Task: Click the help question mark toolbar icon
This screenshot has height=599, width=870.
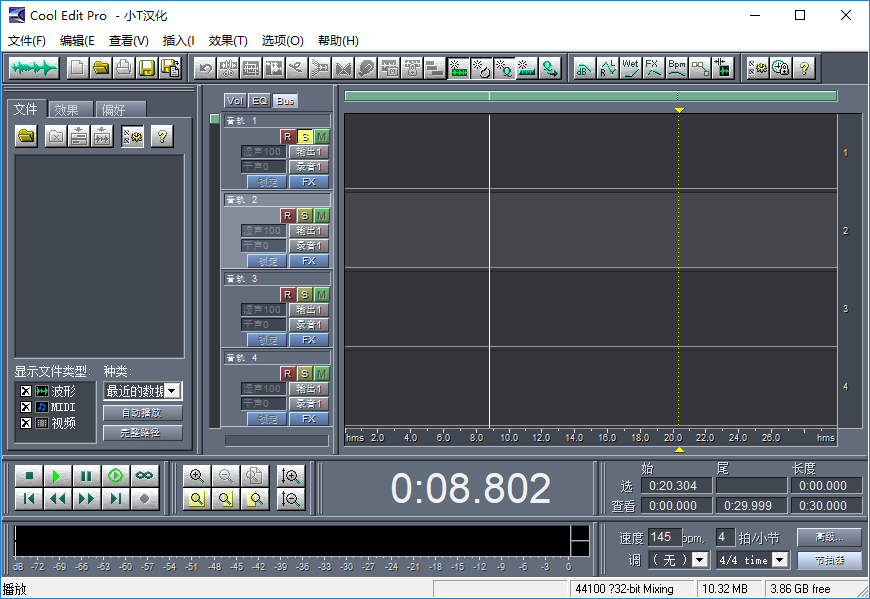Action: 804,68
